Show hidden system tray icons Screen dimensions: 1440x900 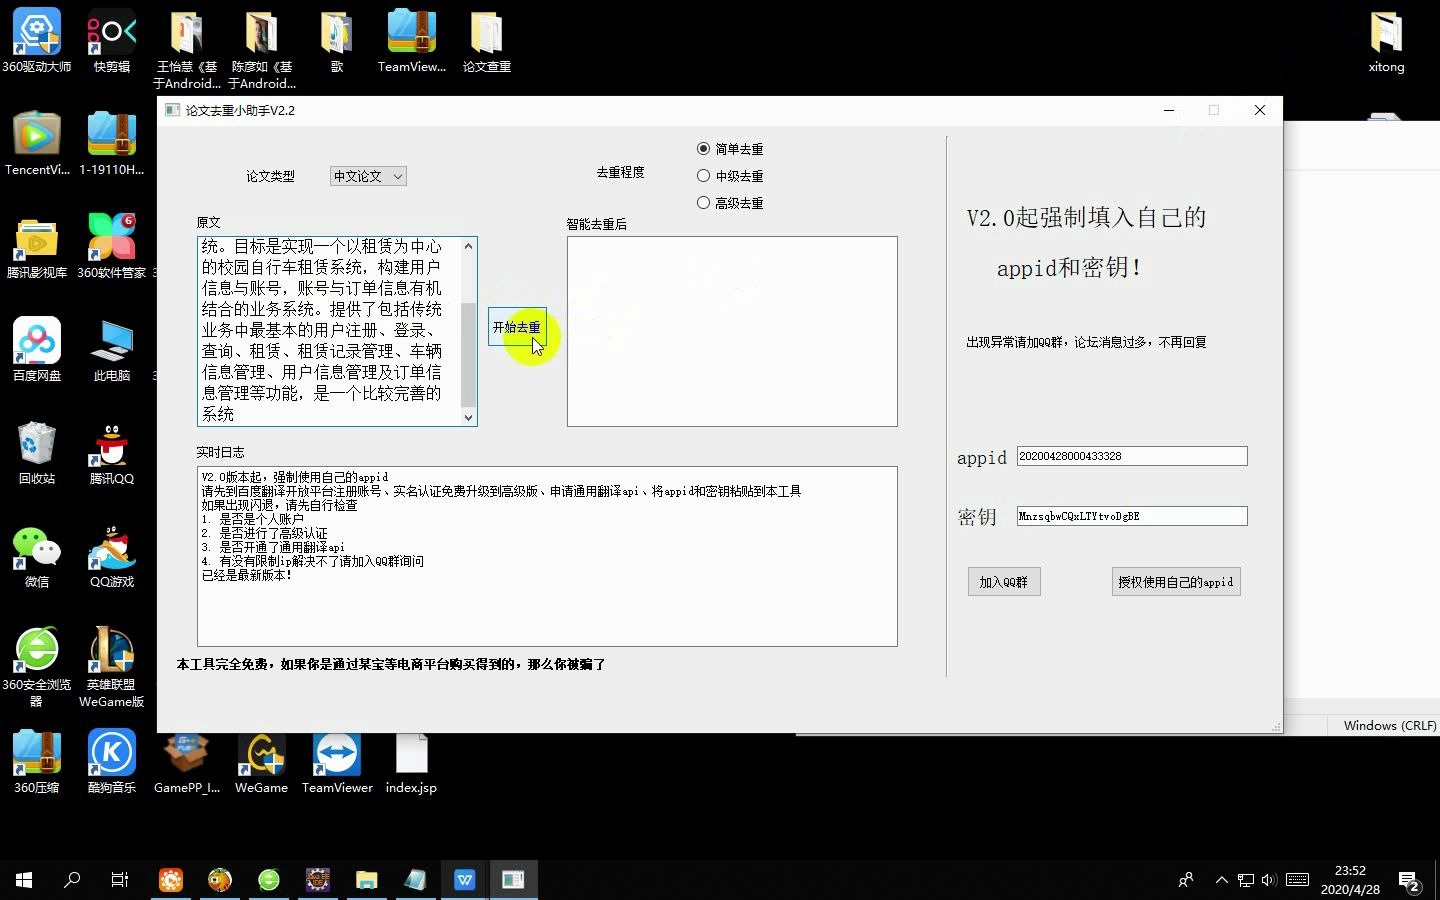click(x=1221, y=880)
